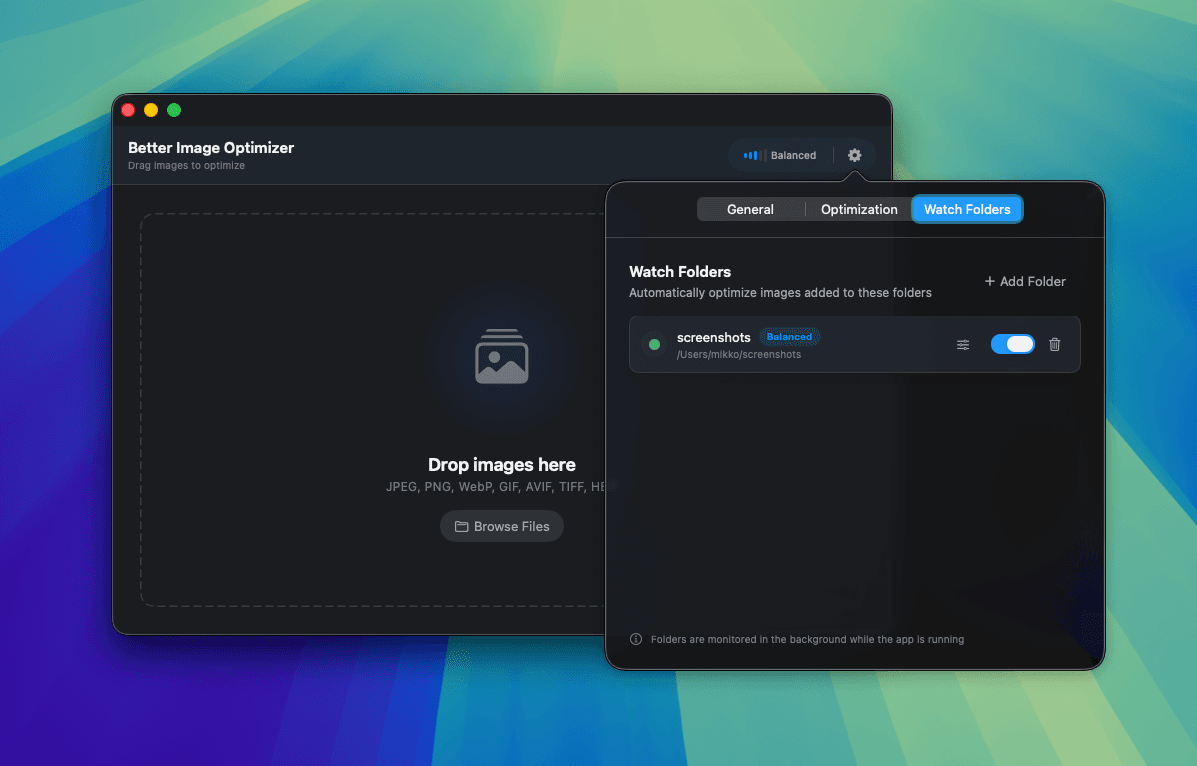Select the Watch Folders tab
The width and height of the screenshot is (1197, 766).
pos(966,209)
